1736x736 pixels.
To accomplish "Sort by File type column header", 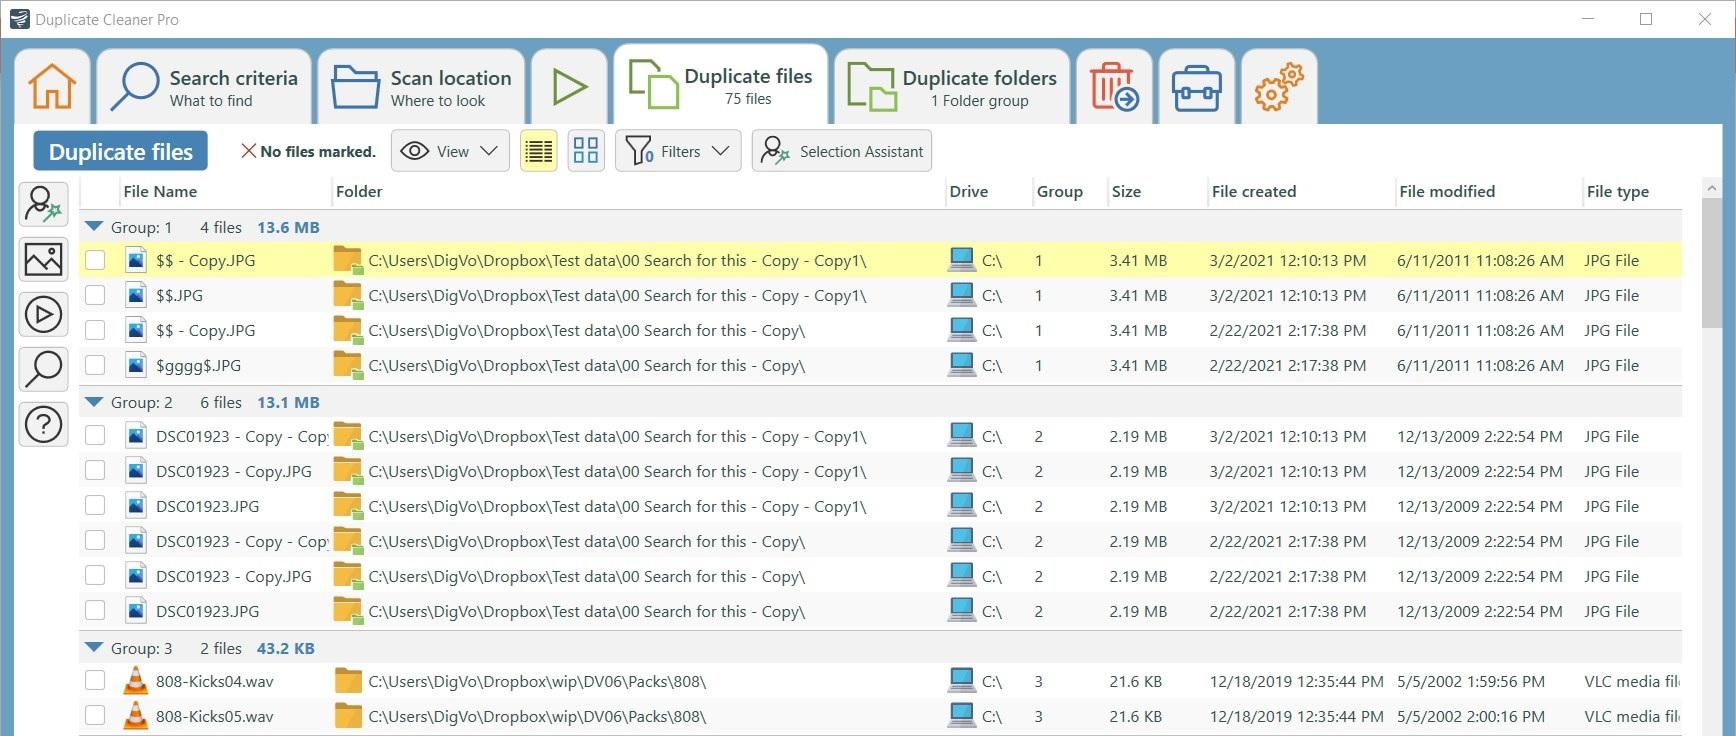I will click(1617, 191).
